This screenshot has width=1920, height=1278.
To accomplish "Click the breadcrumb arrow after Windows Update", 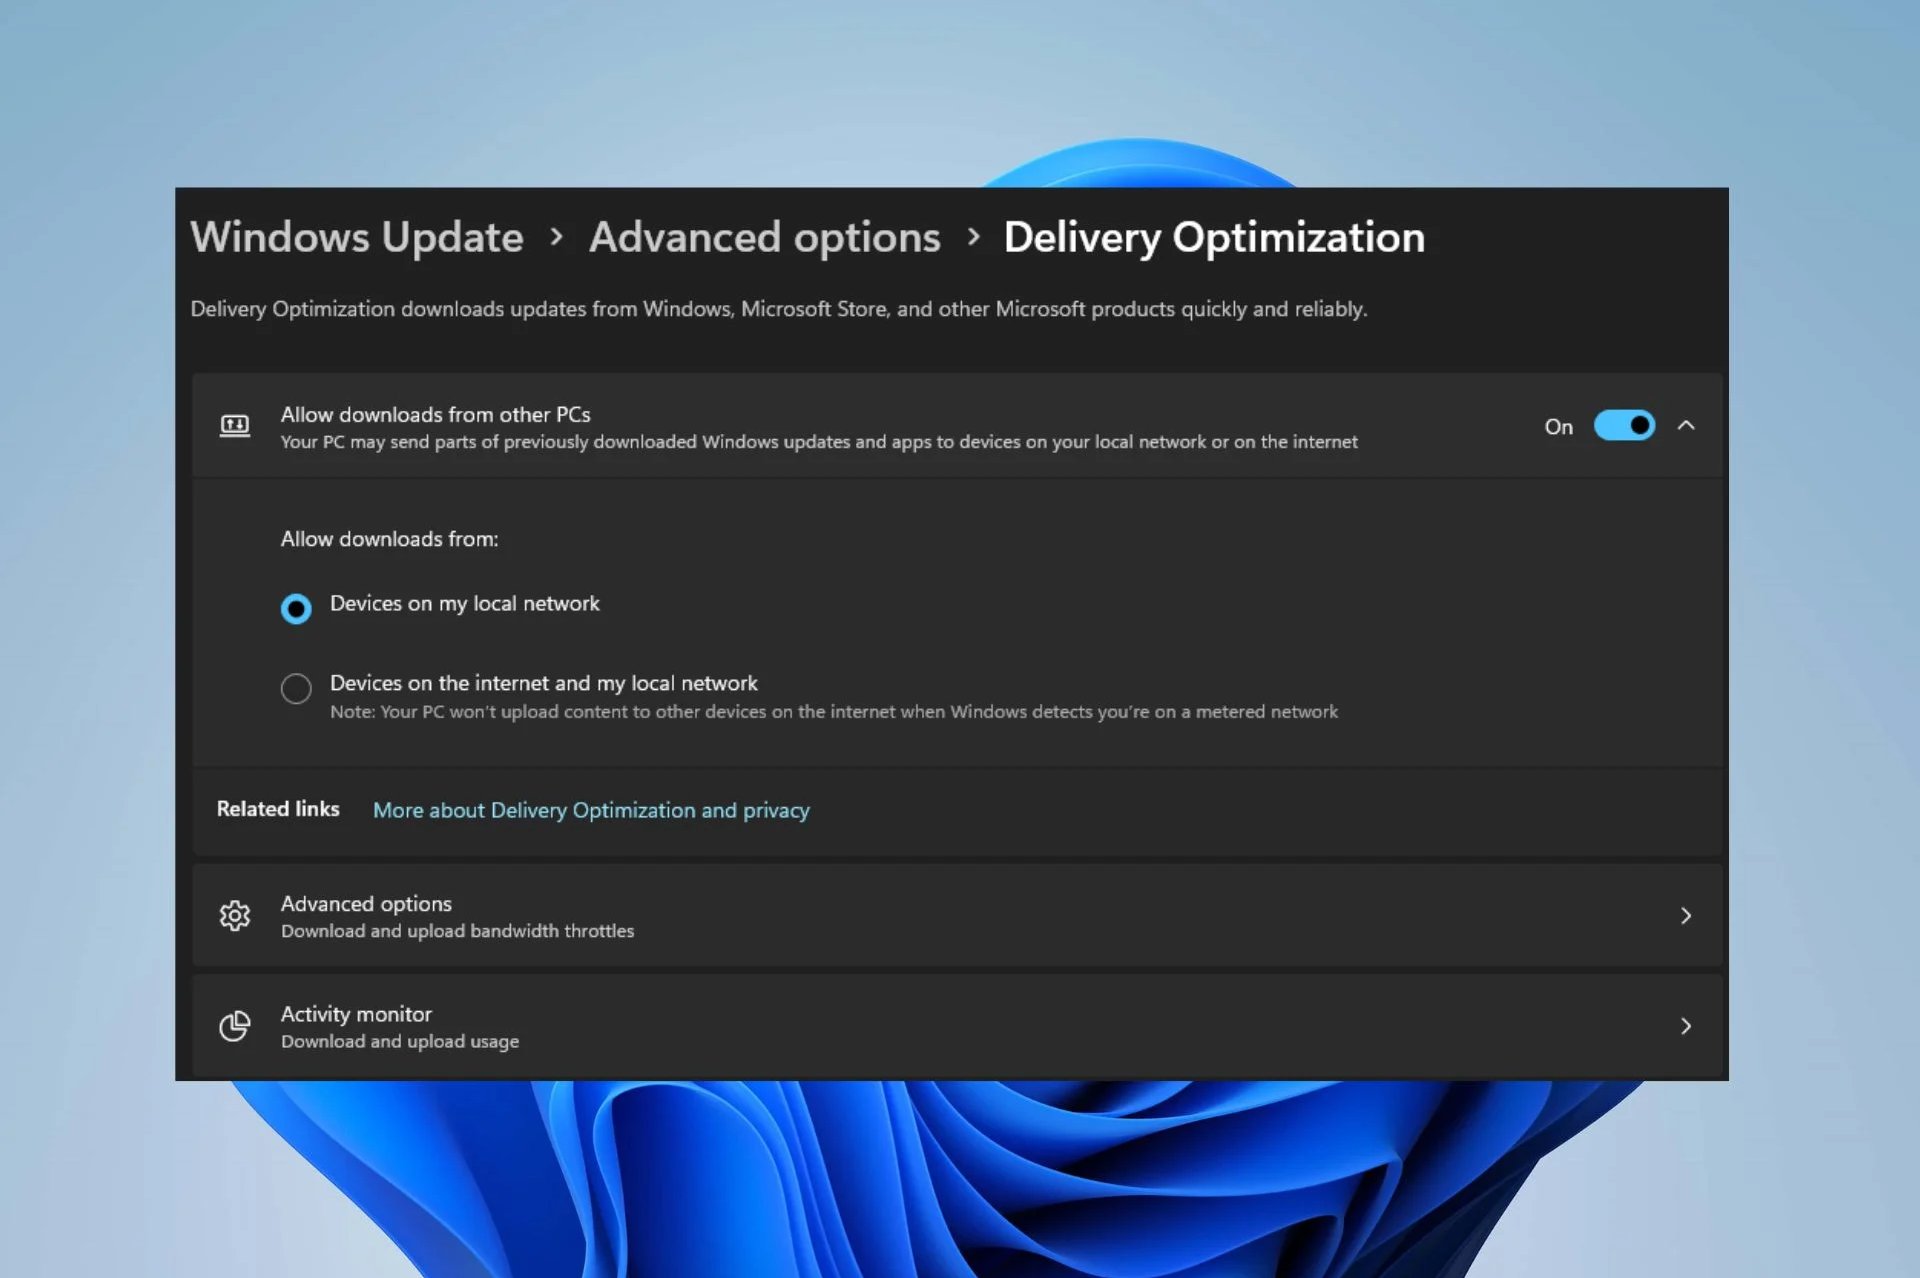I will (x=557, y=237).
